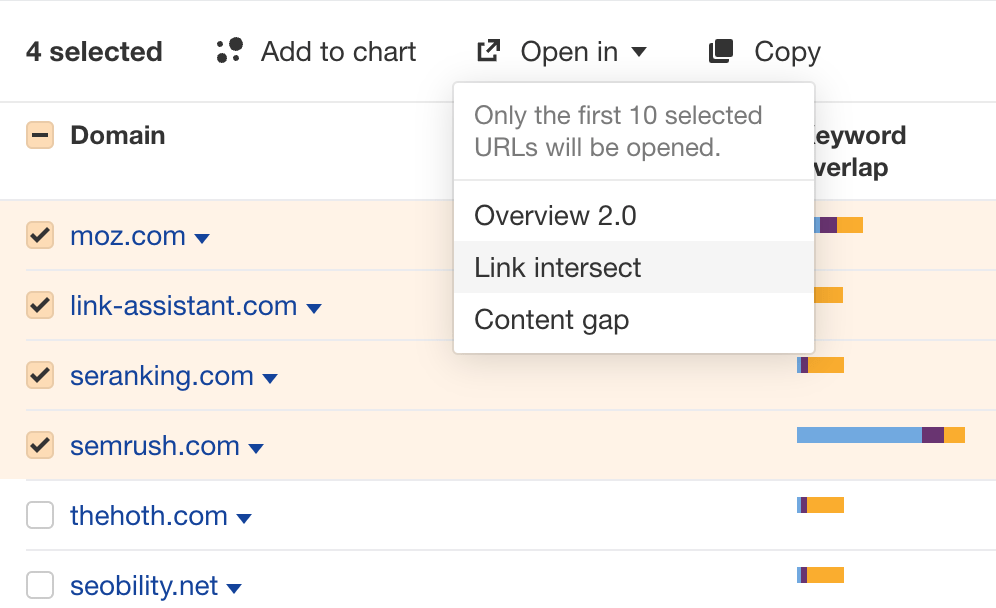
Task: Open the moz.com link
Action: (125, 236)
